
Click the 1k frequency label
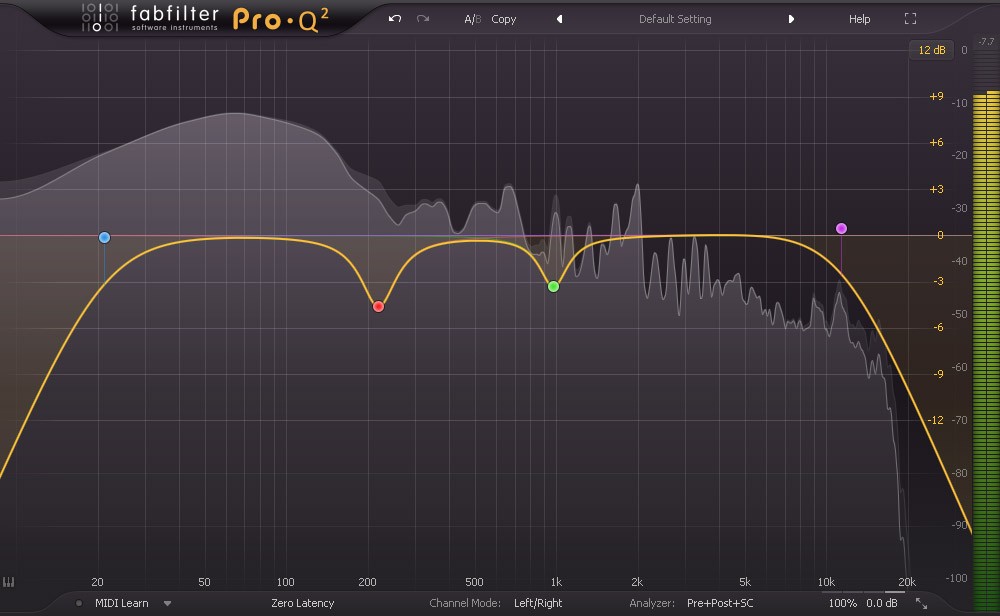[556, 582]
